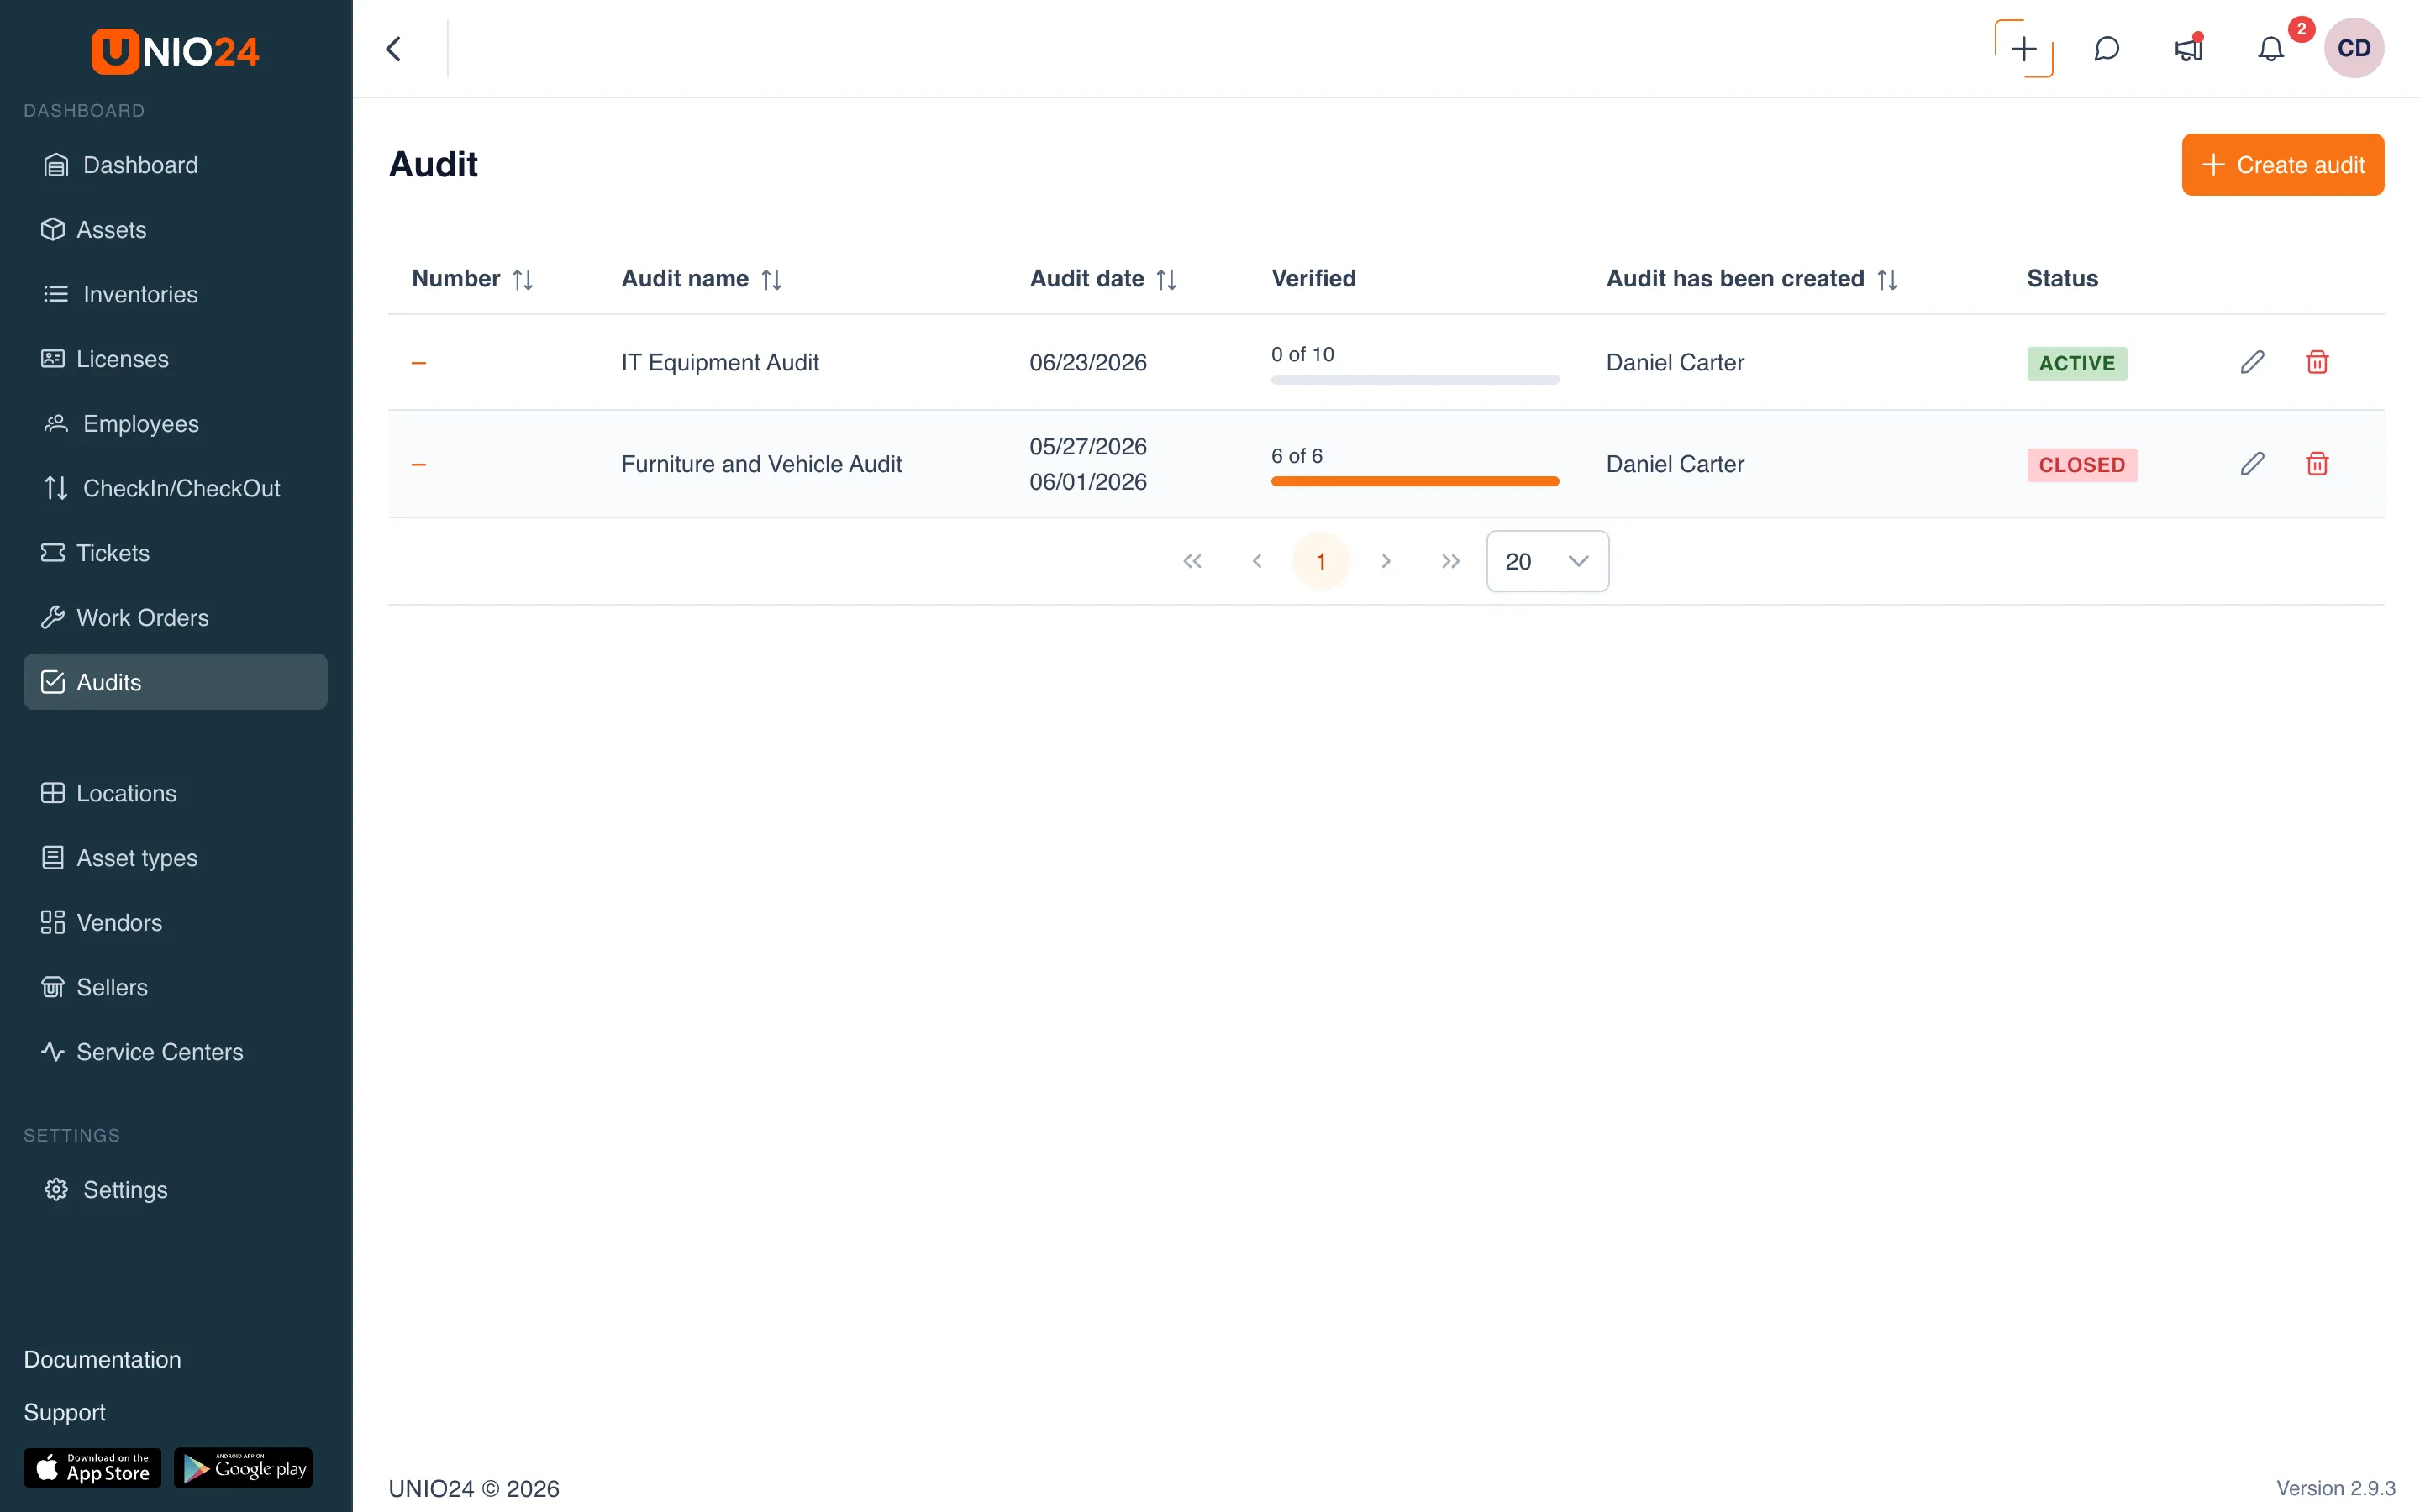Download from the App Store badge
Image resolution: width=2420 pixels, height=1512 pixels.
pyautogui.click(x=92, y=1467)
